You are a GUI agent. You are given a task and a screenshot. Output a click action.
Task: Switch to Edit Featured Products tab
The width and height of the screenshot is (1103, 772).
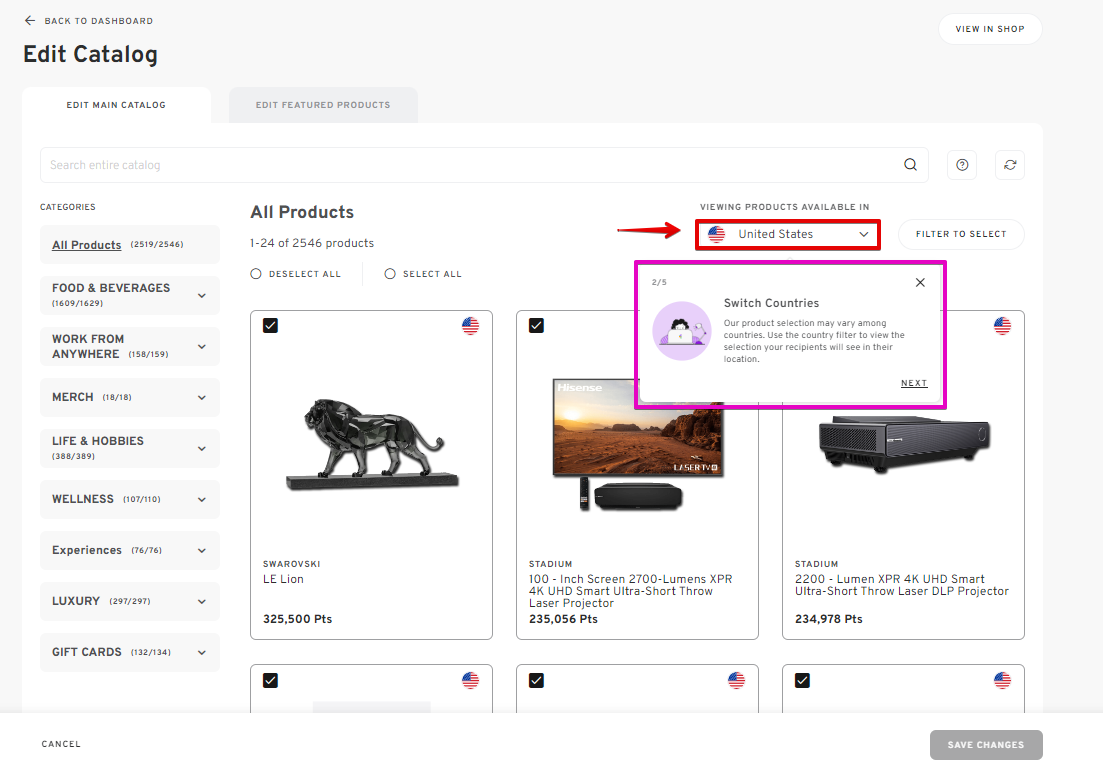[323, 105]
